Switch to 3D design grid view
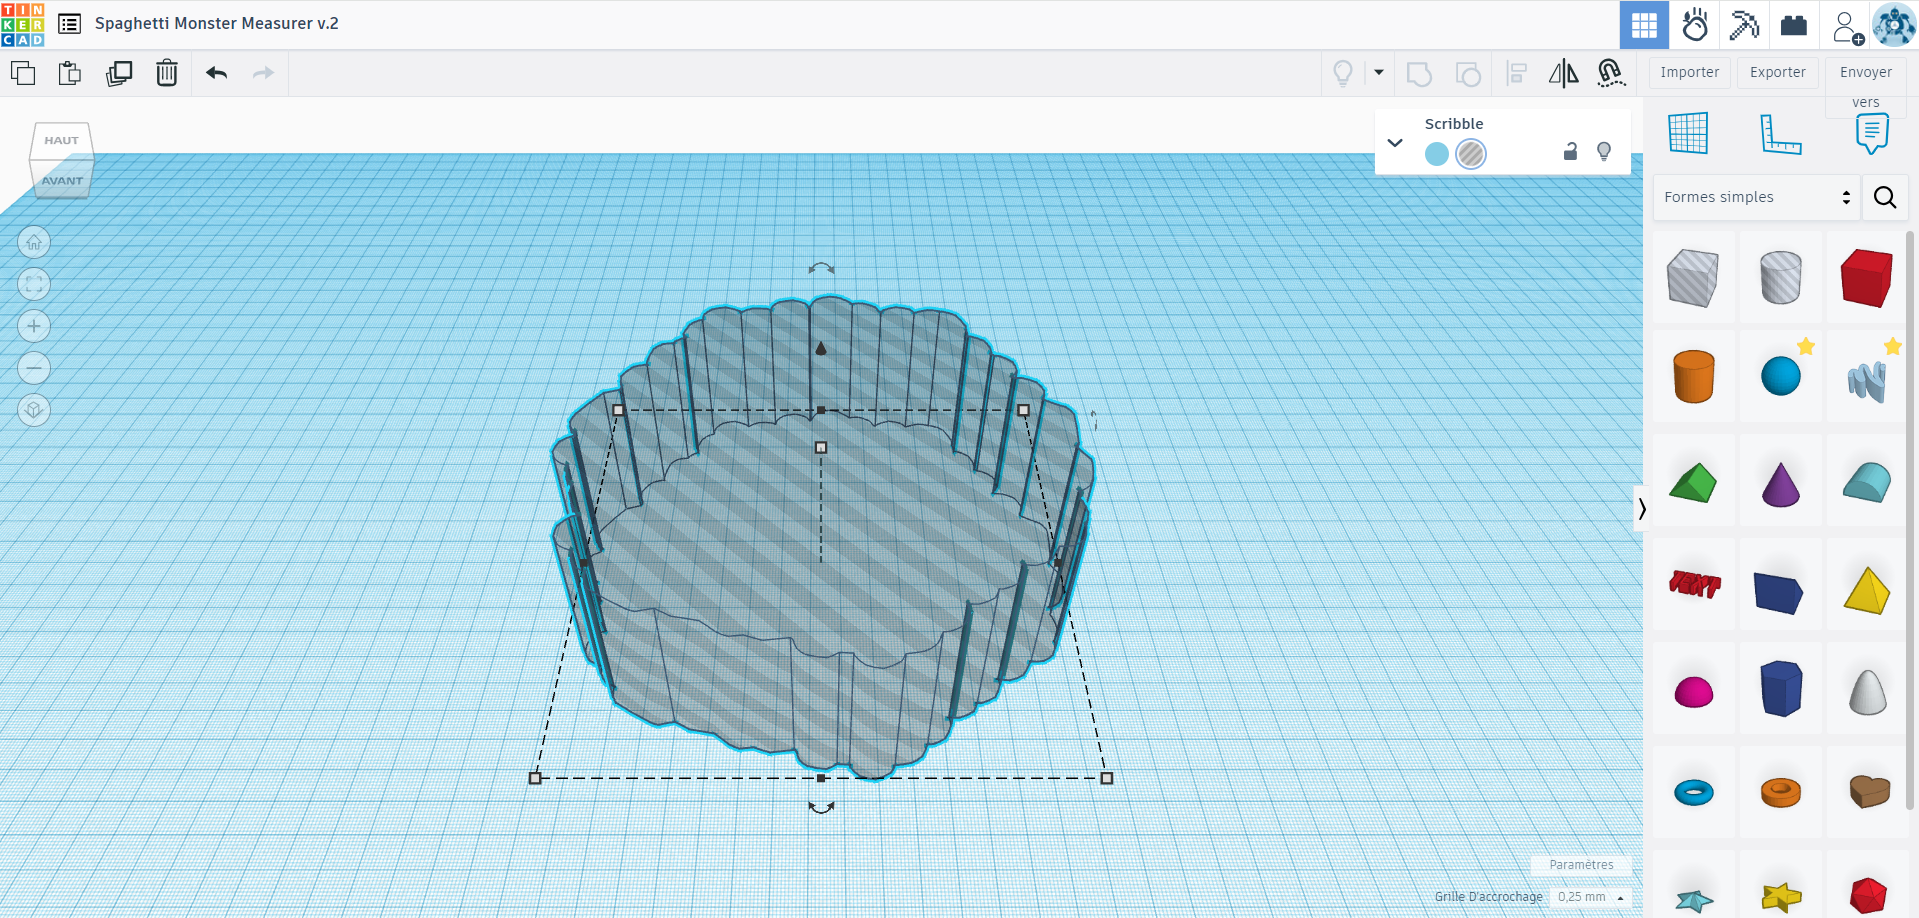This screenshot has height=918, width=1919. (1645, 25)
